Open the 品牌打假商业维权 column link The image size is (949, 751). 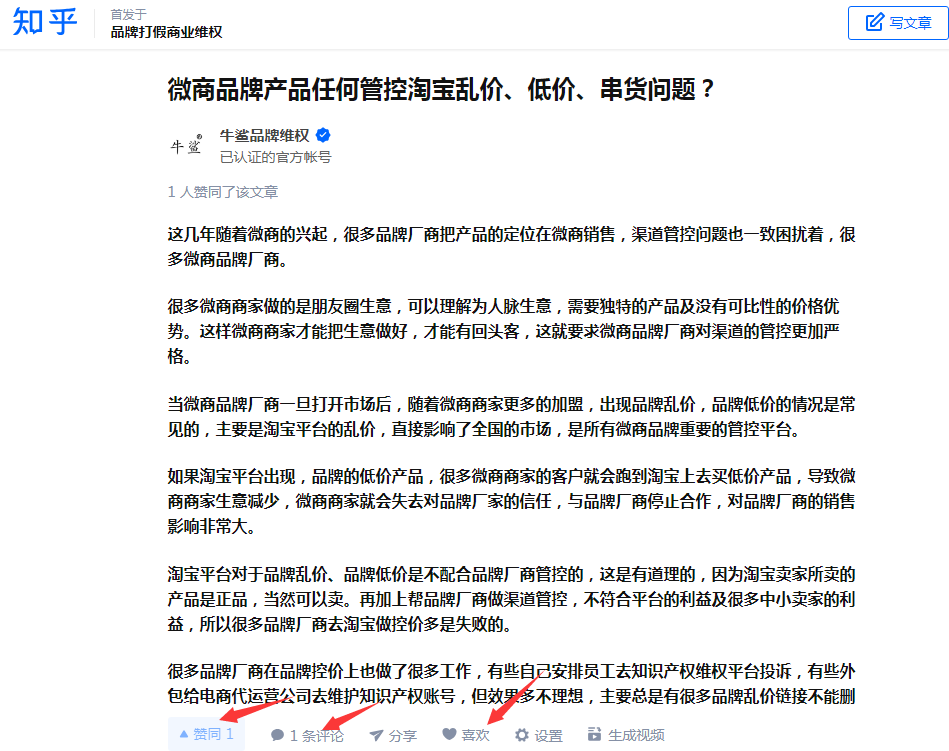[x=166, y=32]
